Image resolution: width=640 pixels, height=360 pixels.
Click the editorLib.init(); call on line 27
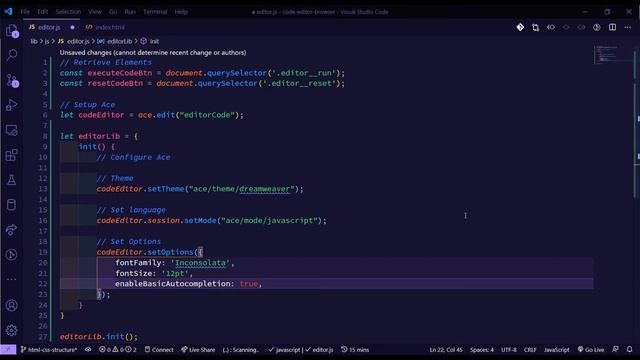click(99, 337)
